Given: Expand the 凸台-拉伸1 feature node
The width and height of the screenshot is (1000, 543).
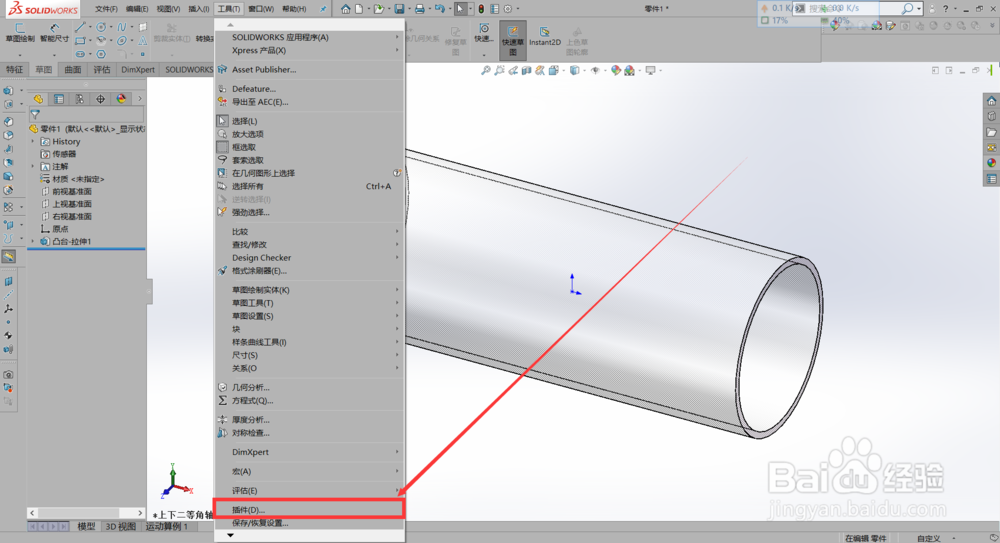Looking at the screenshot, I should coord(33,241).
